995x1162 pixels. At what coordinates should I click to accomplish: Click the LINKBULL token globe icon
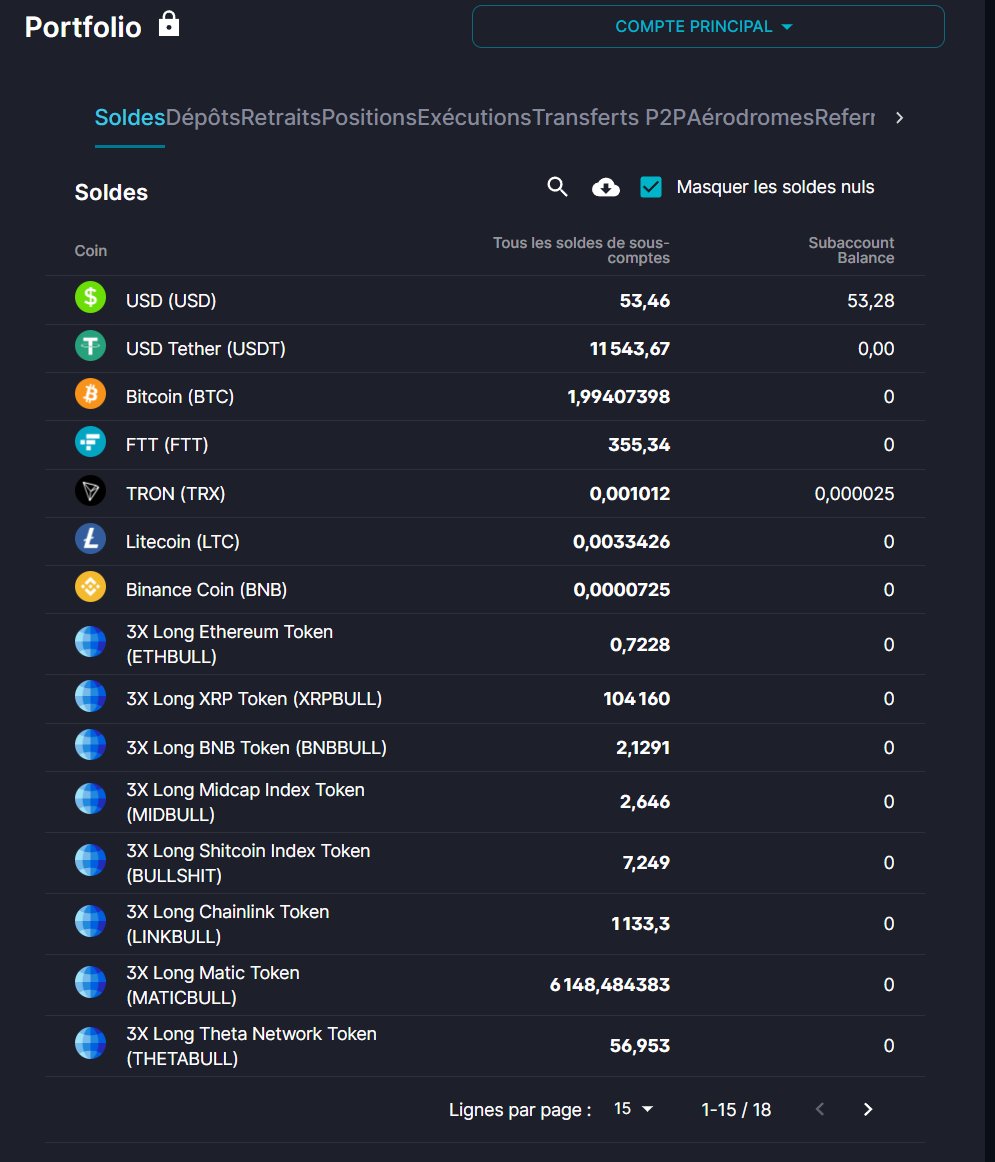[x=90, y=921]
